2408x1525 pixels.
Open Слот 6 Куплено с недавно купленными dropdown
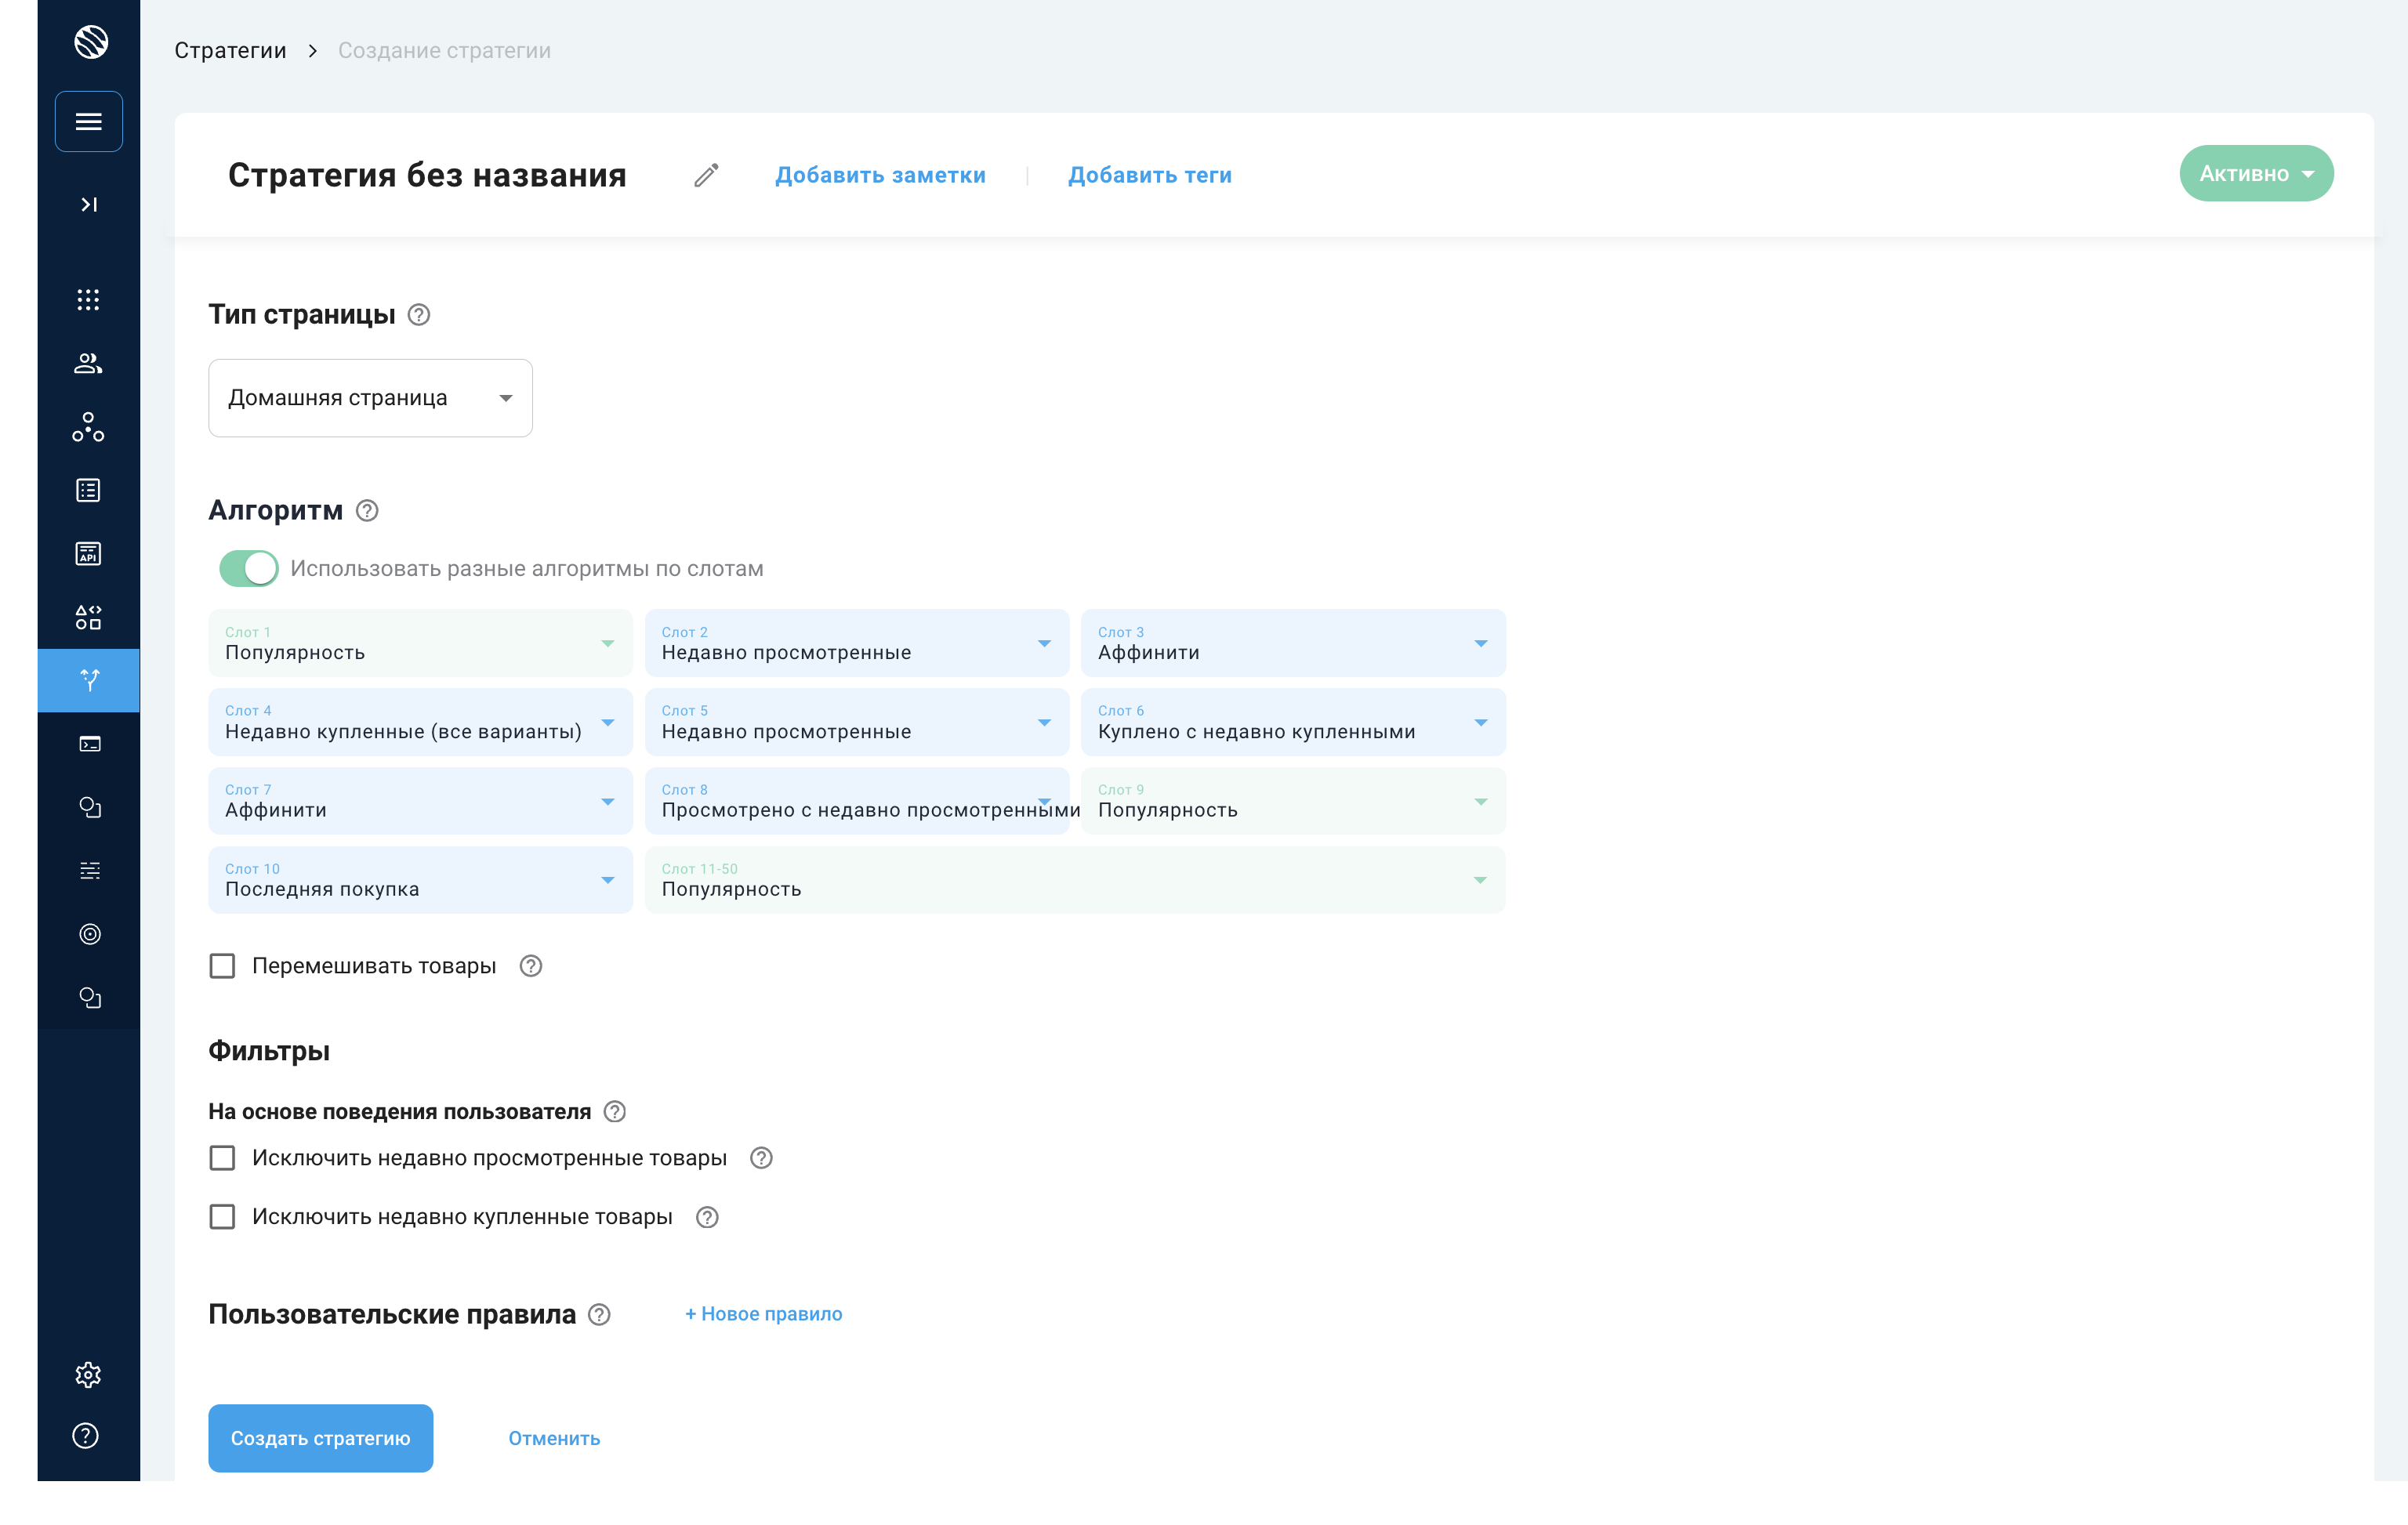(x=1293, y=722)
